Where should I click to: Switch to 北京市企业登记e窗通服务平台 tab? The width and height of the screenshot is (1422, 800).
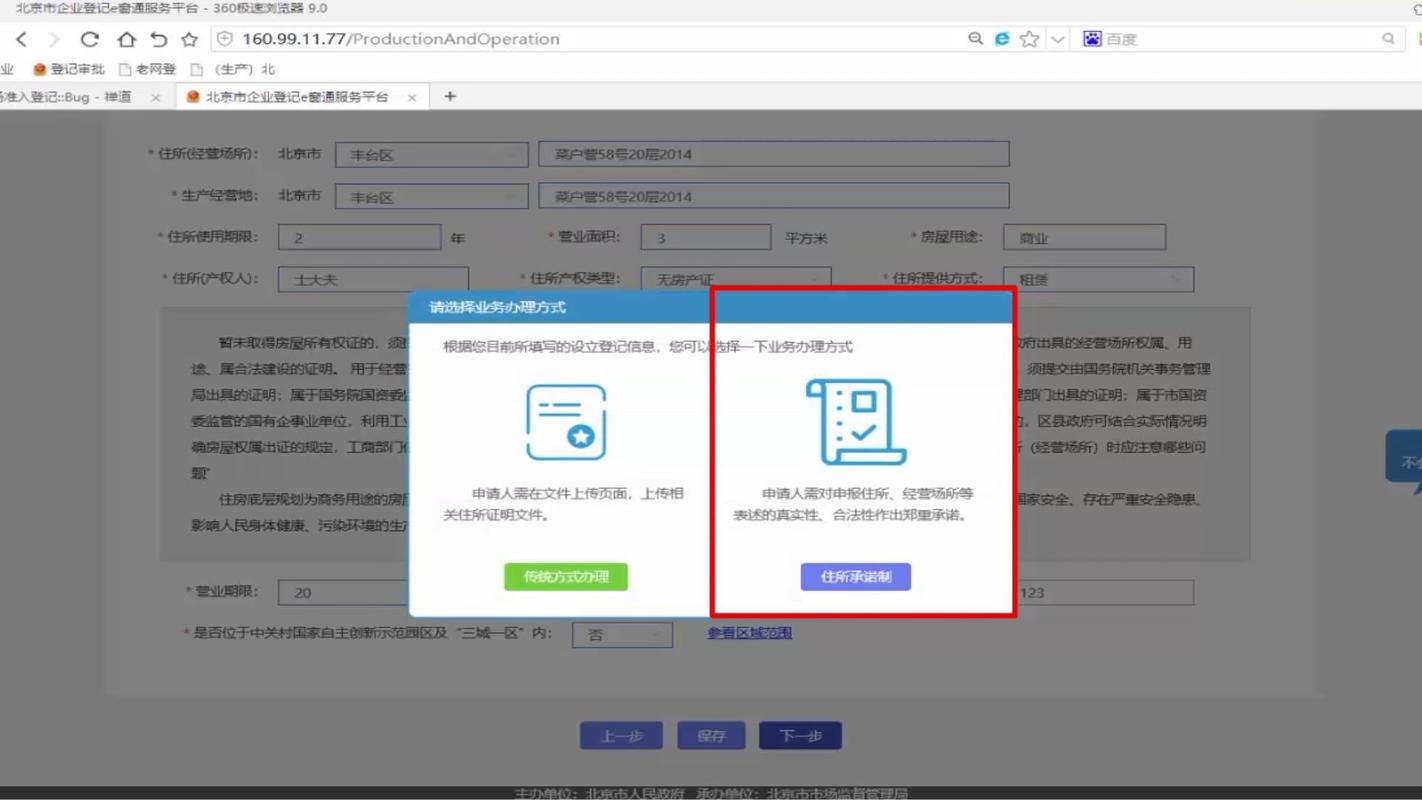[296, 97]
